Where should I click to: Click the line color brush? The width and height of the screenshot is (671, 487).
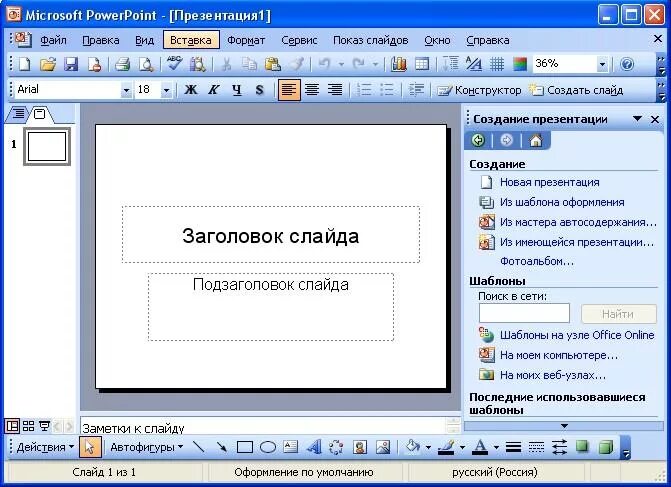pos(446,447)
